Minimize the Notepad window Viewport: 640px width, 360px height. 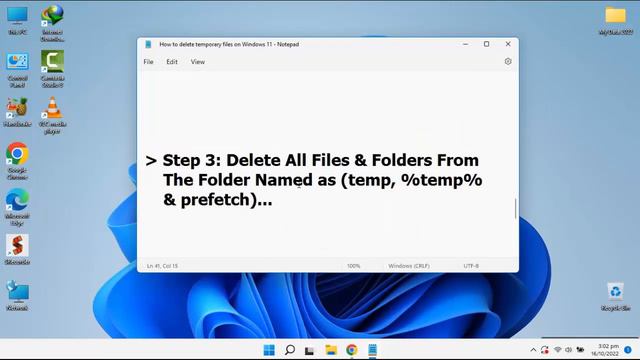(x=465, y=44)
